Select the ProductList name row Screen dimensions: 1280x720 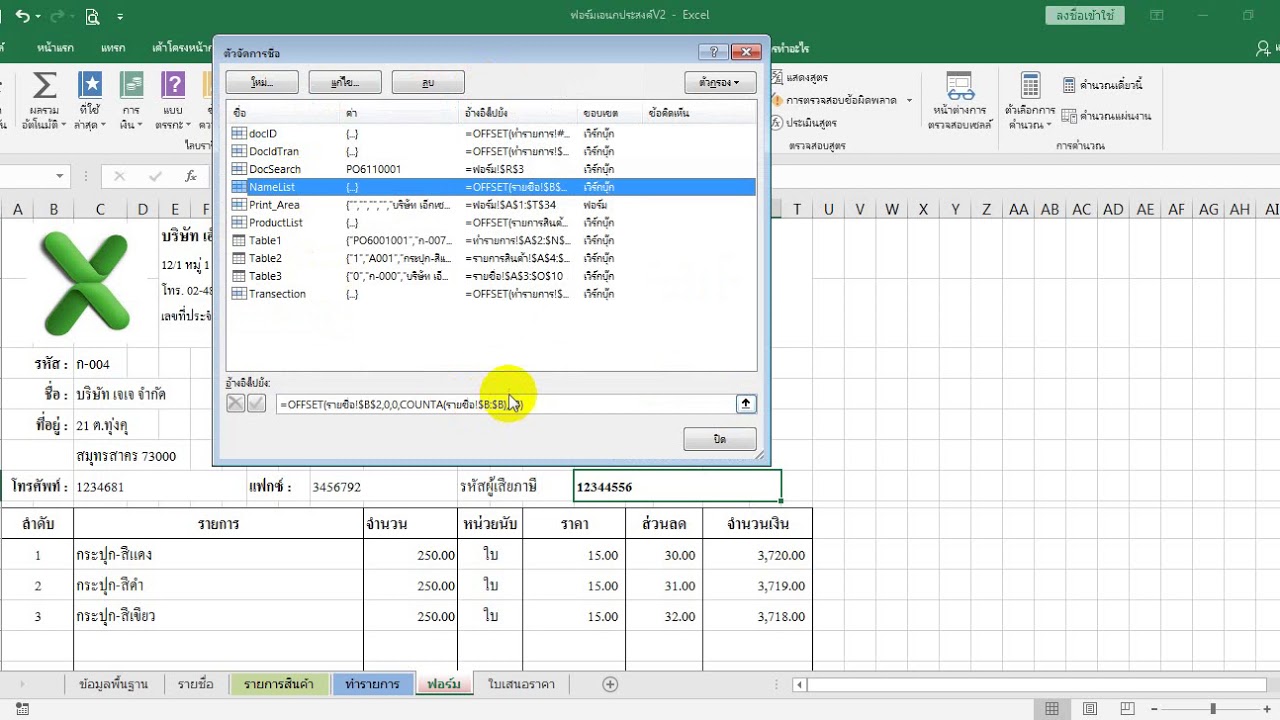[490, 223]
